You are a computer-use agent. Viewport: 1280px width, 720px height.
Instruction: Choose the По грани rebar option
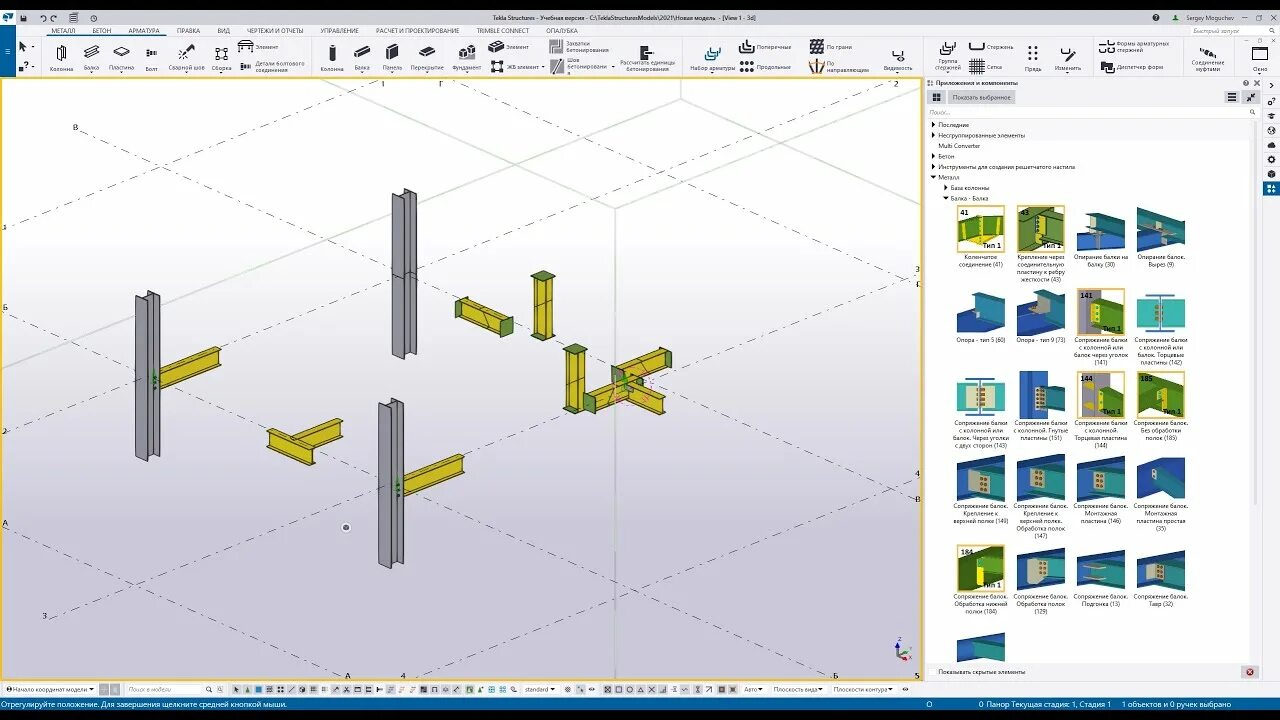[x=831, y=47]
